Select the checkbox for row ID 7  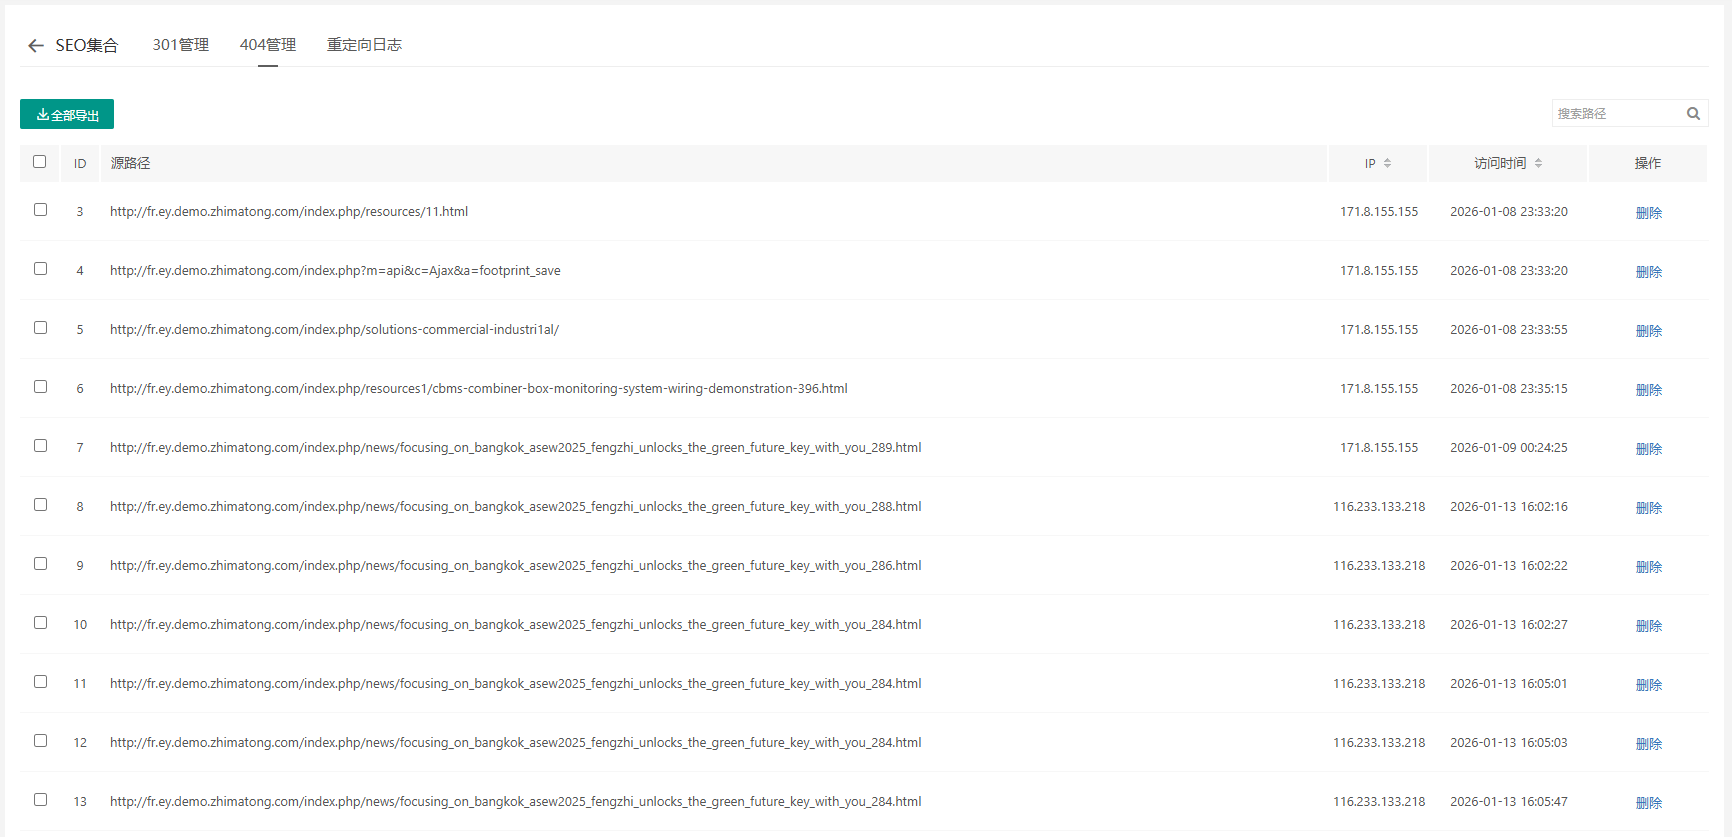41,446
